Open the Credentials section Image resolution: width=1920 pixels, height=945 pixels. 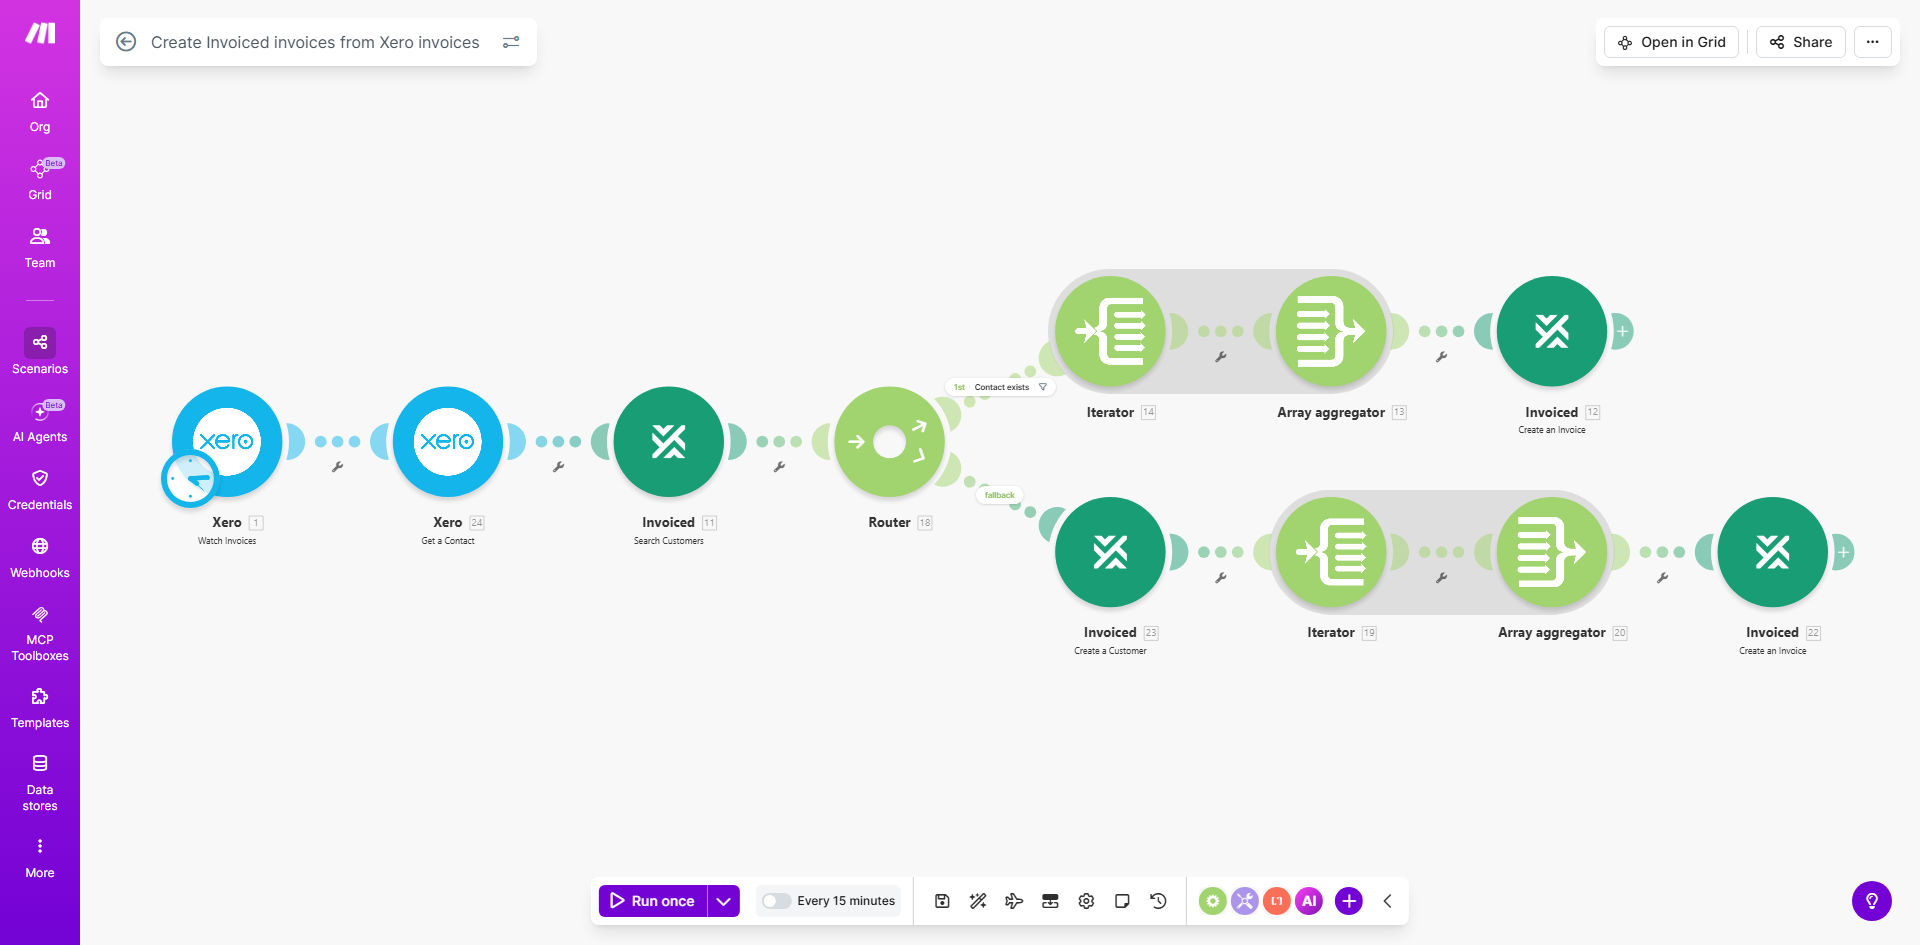coord(40,490)
